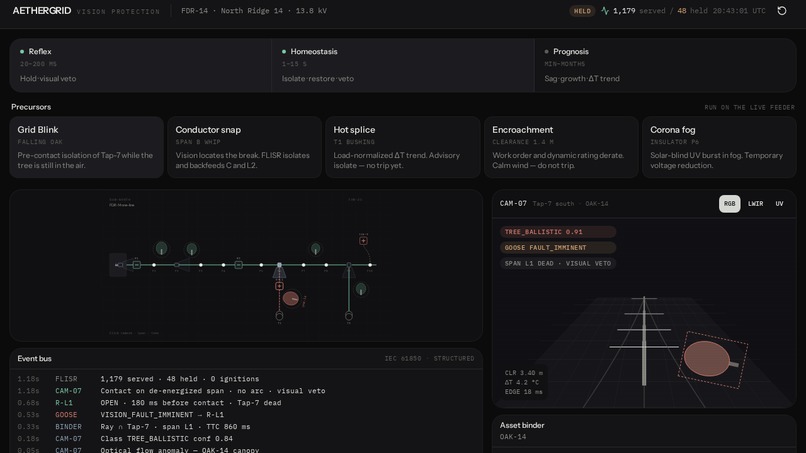Click the GOOSE FAULT_IMMINENT chip
Screen dimensions: 806x453
tap(558, 248)
